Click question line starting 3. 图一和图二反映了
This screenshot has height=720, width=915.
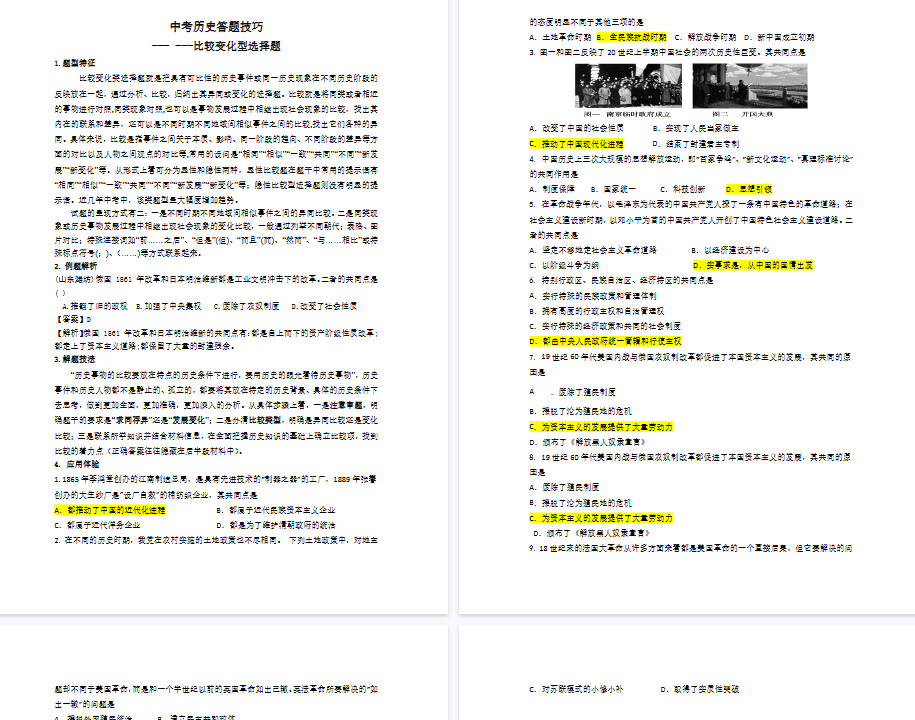668,53
